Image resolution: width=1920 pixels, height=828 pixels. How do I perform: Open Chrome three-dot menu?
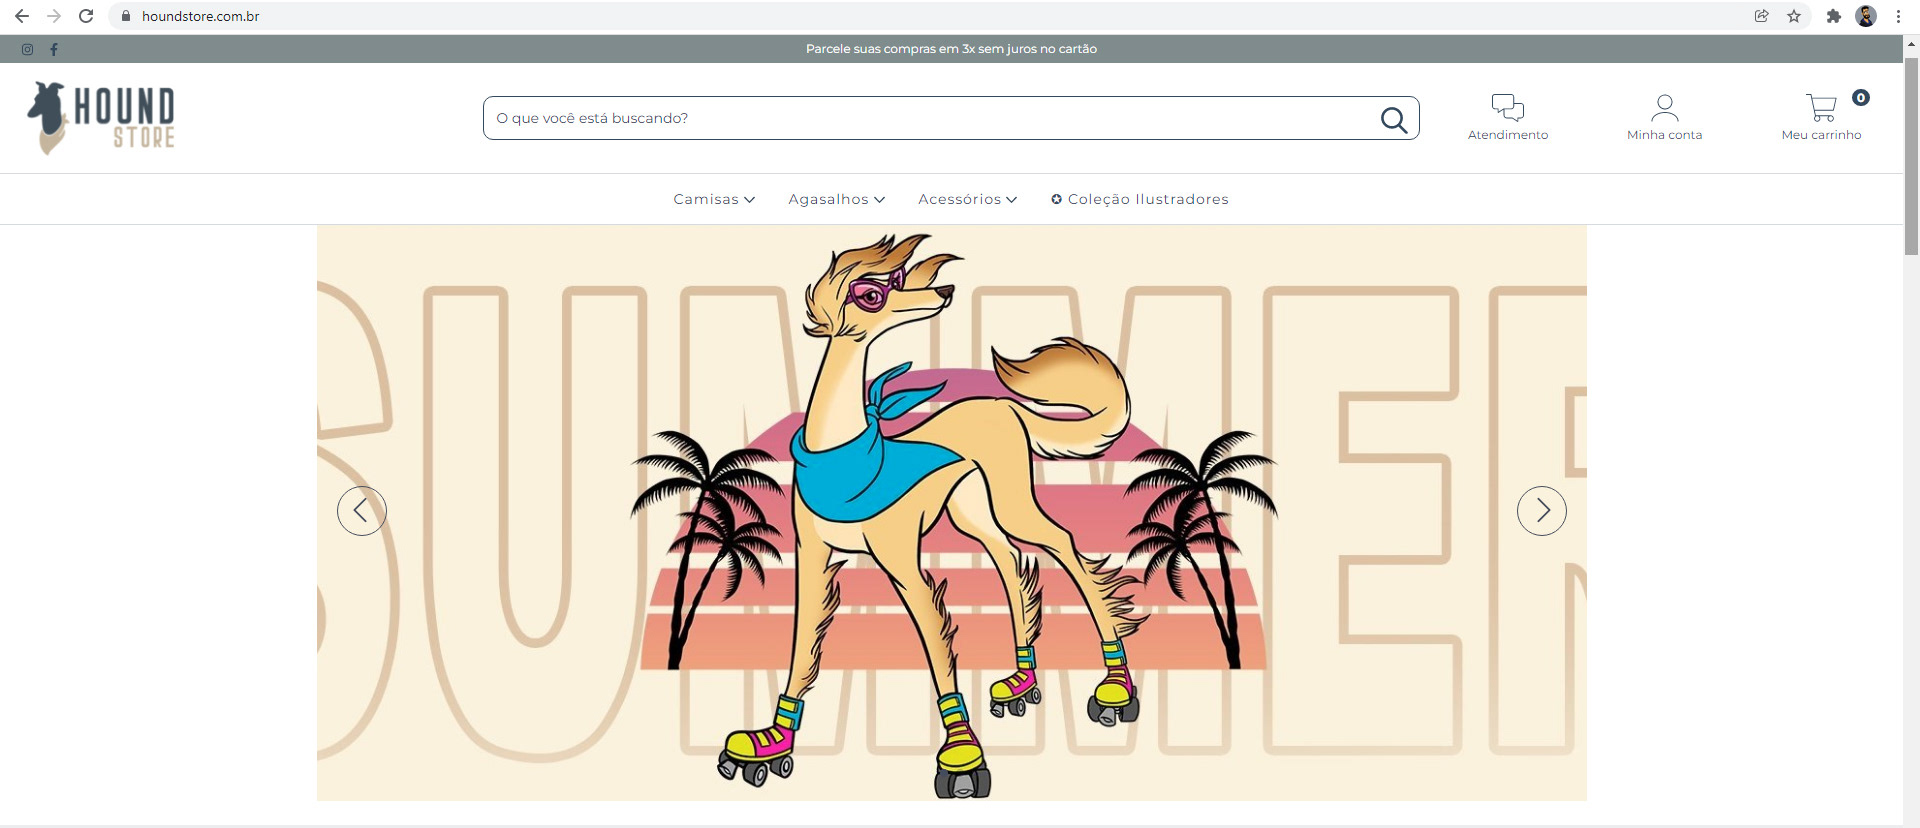tap(1898, 16)
